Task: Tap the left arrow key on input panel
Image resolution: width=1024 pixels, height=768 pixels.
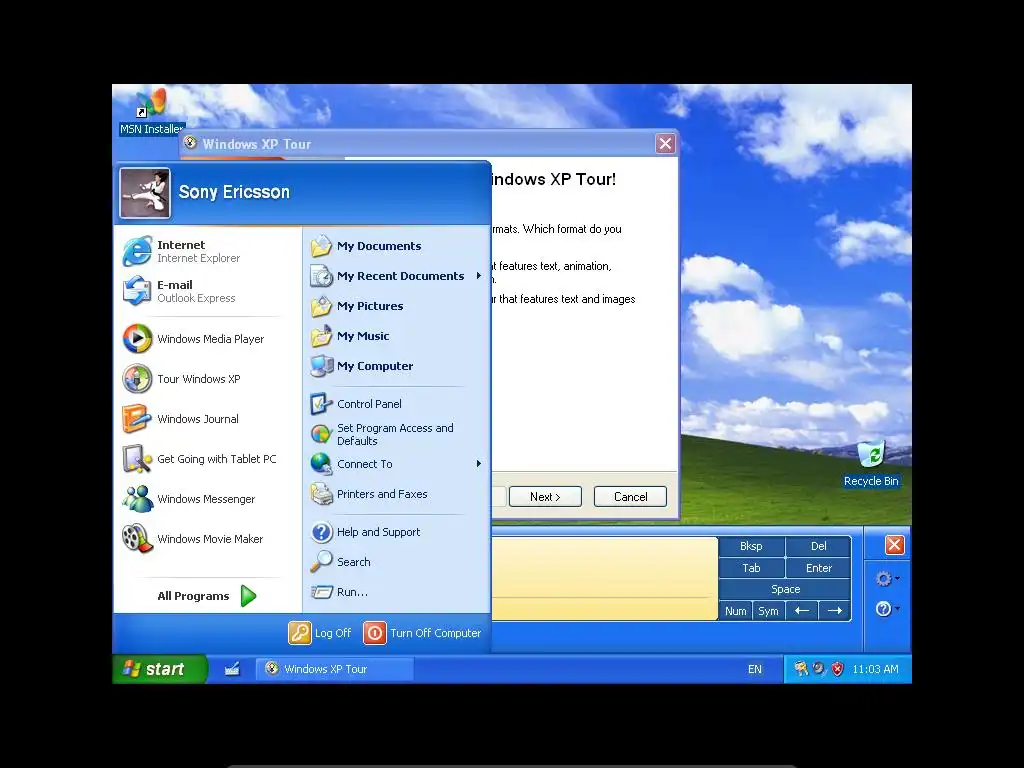Action: [x=802, y=611]
